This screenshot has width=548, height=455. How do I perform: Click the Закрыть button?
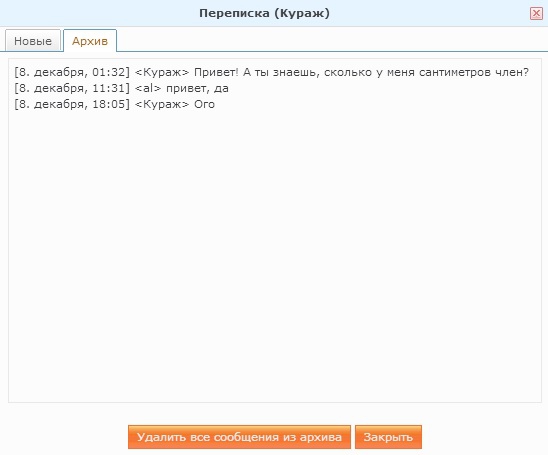(388, 437)
